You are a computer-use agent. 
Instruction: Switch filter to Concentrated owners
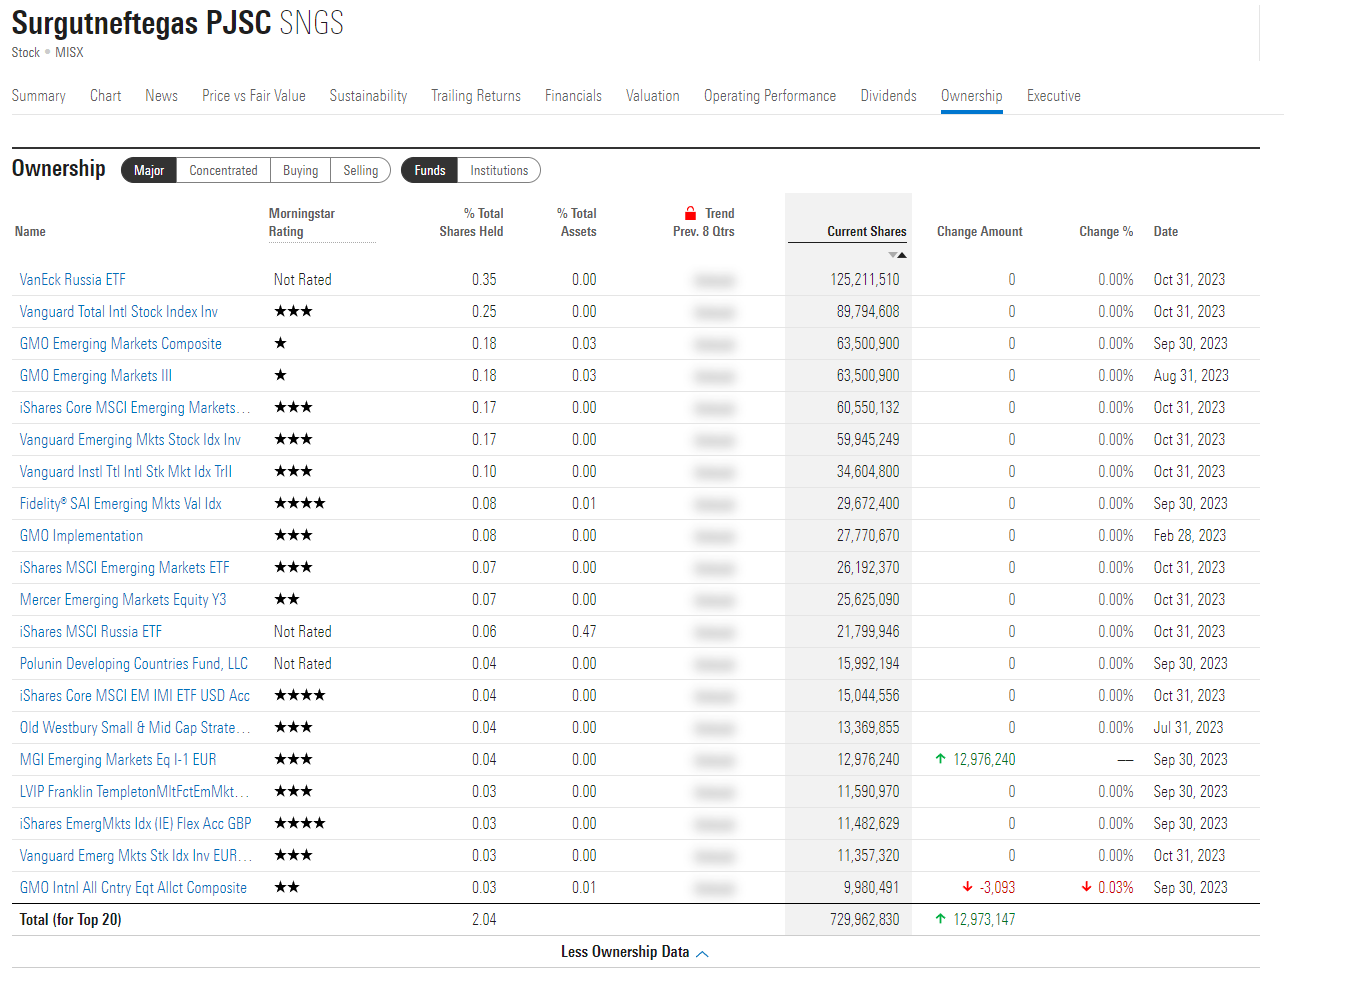223,170
